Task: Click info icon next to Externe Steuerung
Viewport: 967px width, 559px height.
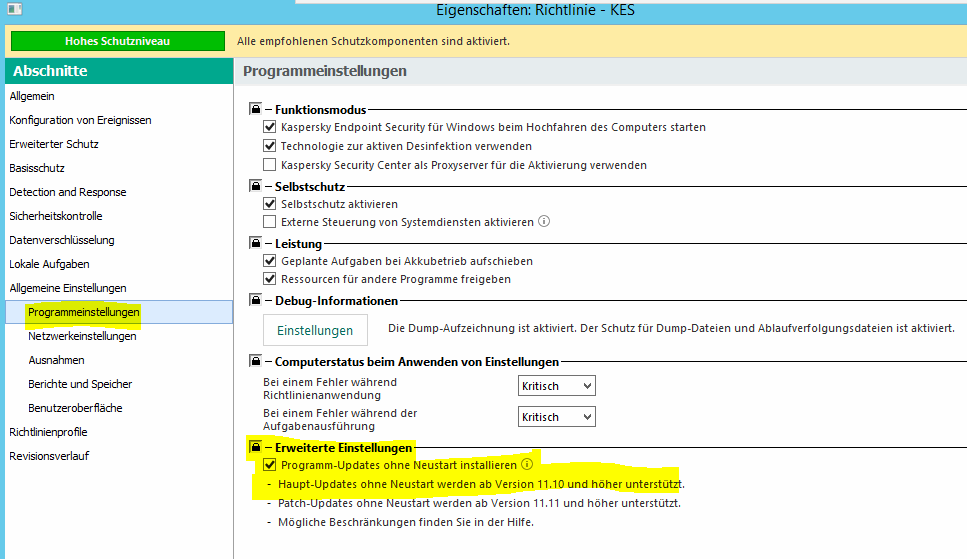Action: 544,221
